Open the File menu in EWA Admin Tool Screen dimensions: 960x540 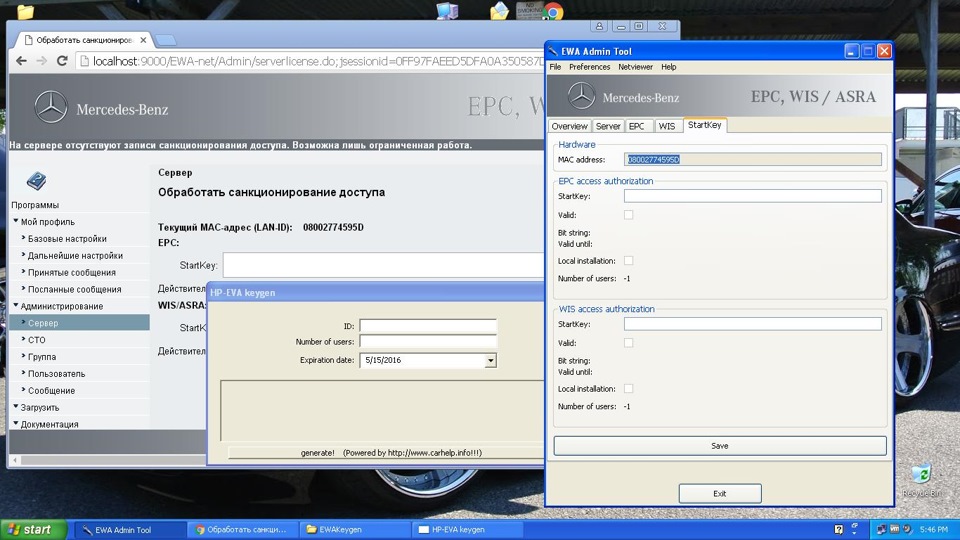coord(555,67)
